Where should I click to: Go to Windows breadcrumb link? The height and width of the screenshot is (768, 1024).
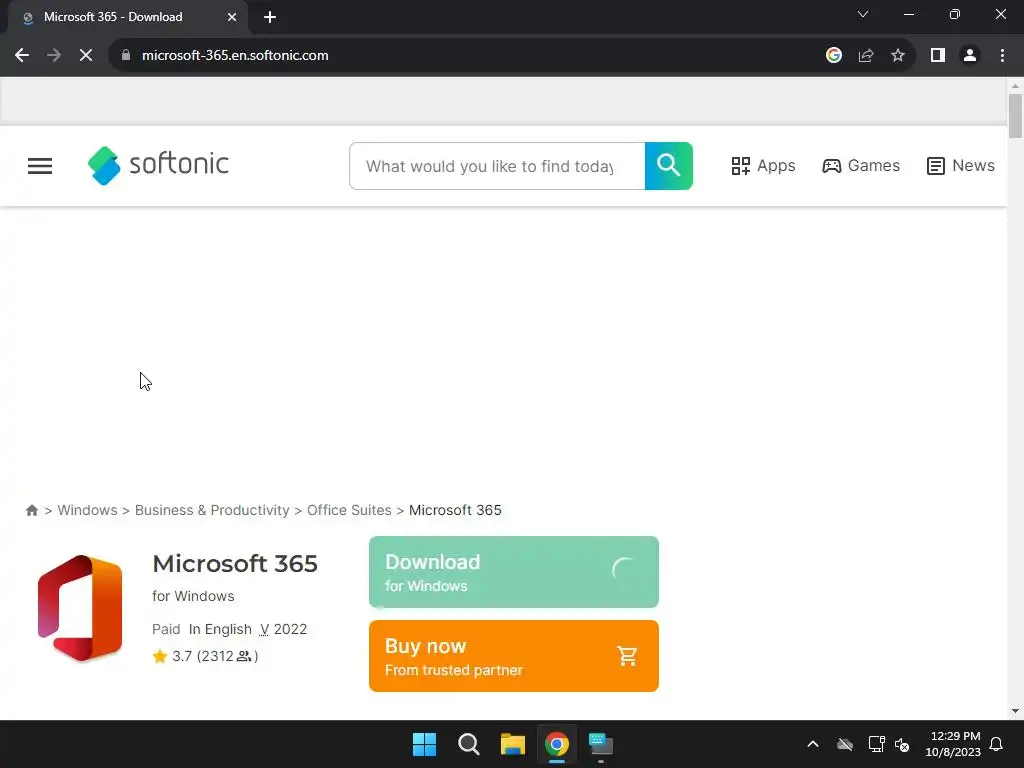pyautogui.click(x=88, y=510)
